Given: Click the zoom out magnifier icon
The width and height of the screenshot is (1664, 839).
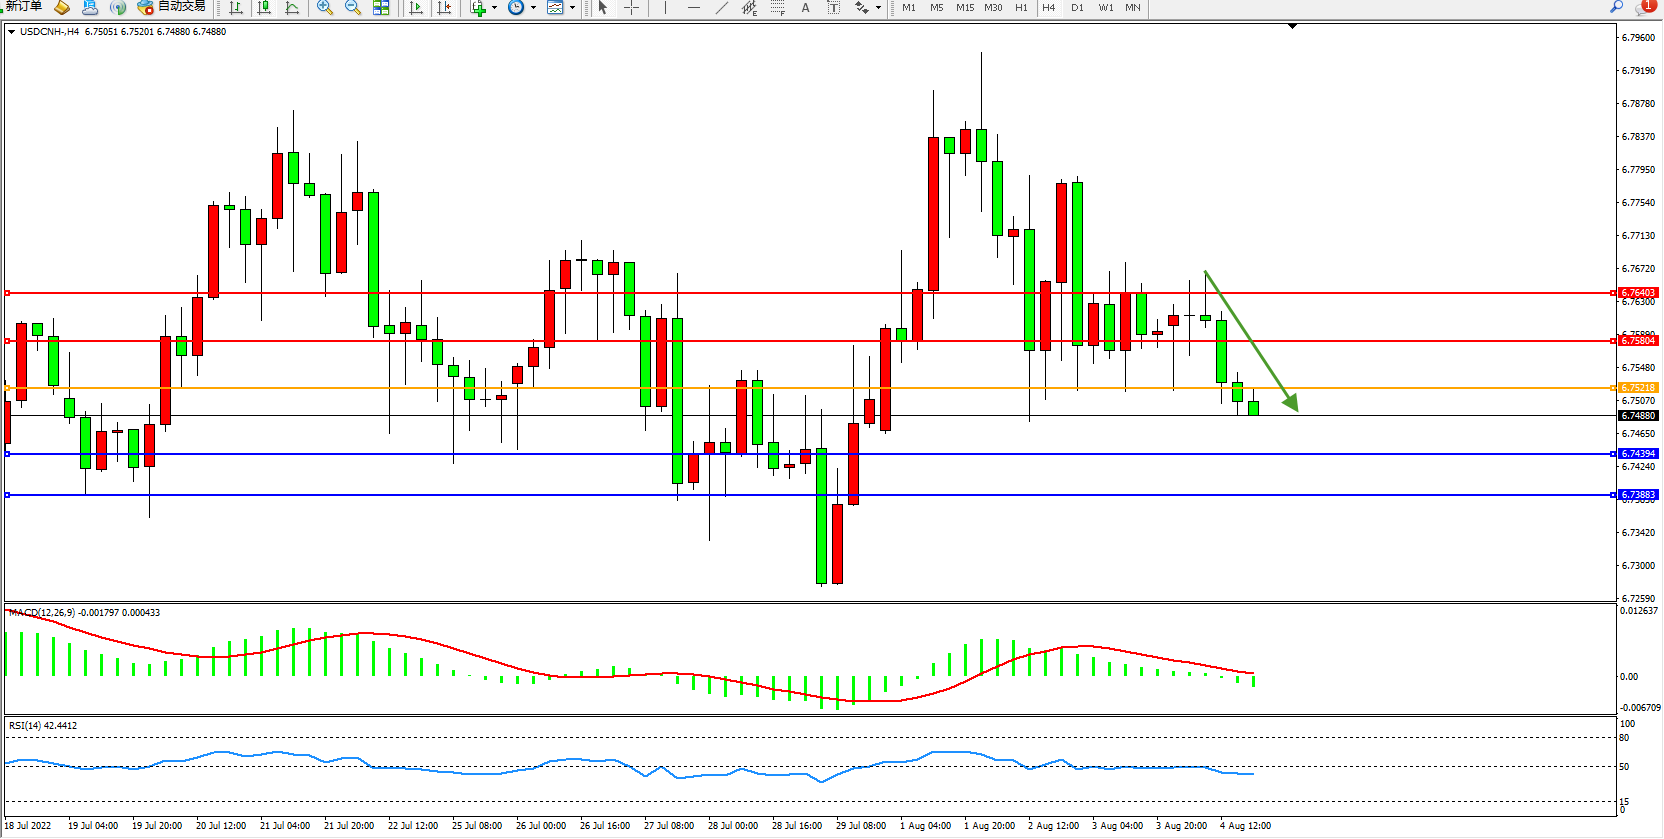Looking at the screenshot, I should (353, 8).
